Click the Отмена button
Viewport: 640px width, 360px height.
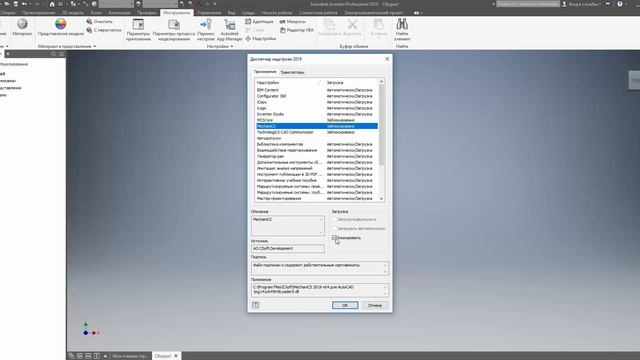click(375, 305)
